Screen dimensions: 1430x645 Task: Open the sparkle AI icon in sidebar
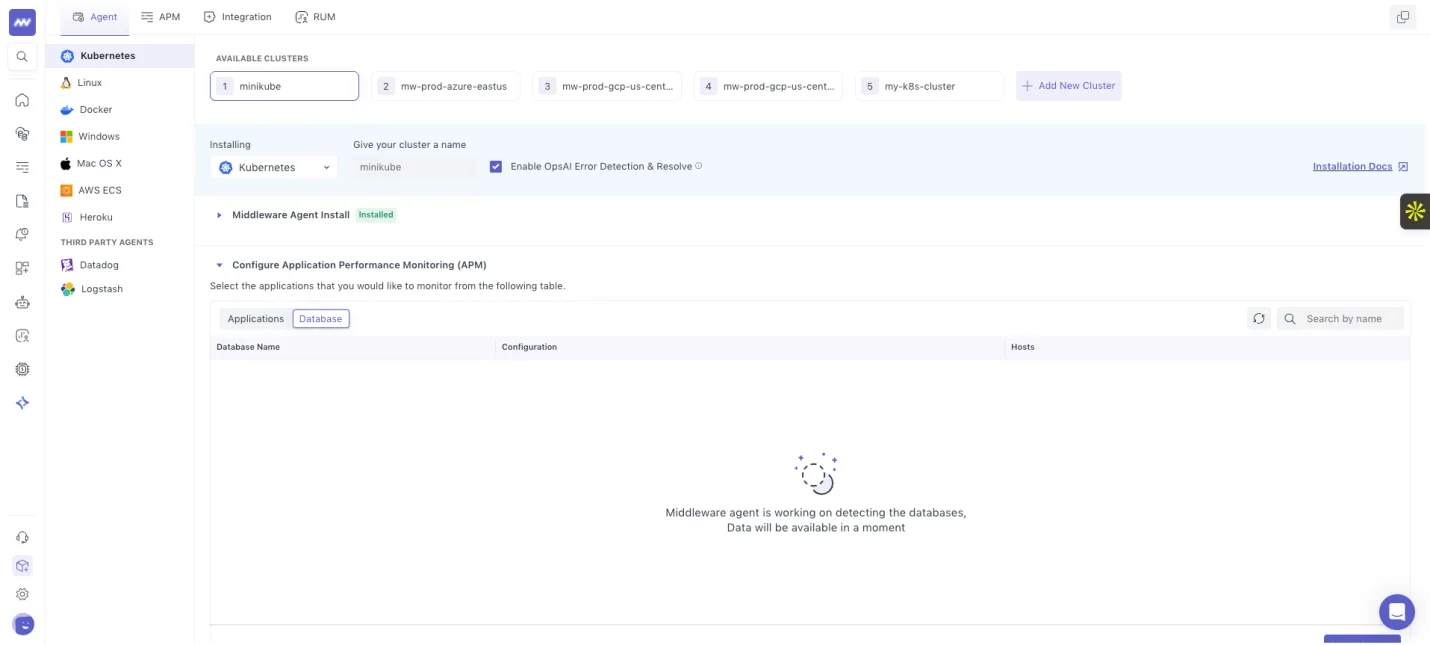pyautogui.click(x=22, y=403)
